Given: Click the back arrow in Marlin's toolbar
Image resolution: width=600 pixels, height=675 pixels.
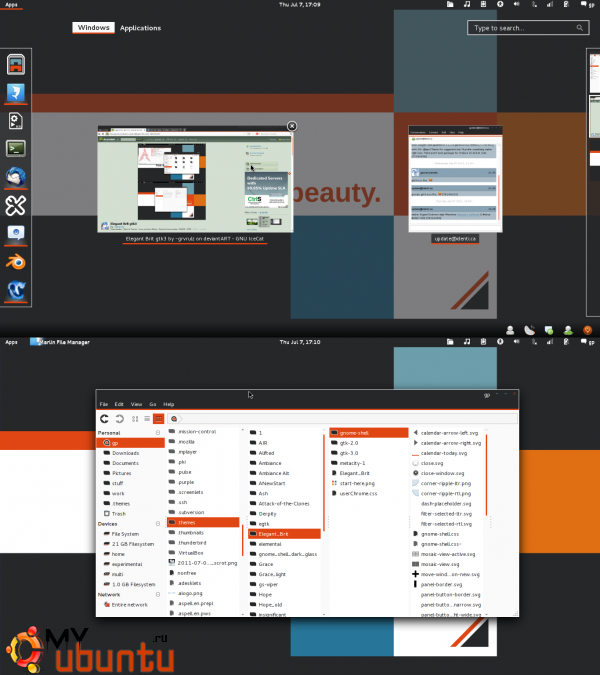Looking at the screenshot, I should tap(104, 418).
